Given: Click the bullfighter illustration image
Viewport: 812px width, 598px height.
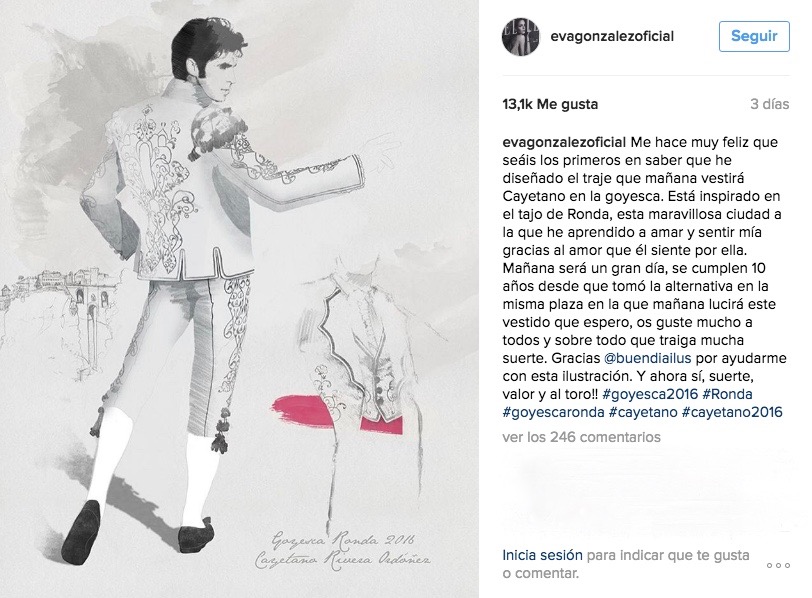Looking at the screenshot, I should 239,299.
